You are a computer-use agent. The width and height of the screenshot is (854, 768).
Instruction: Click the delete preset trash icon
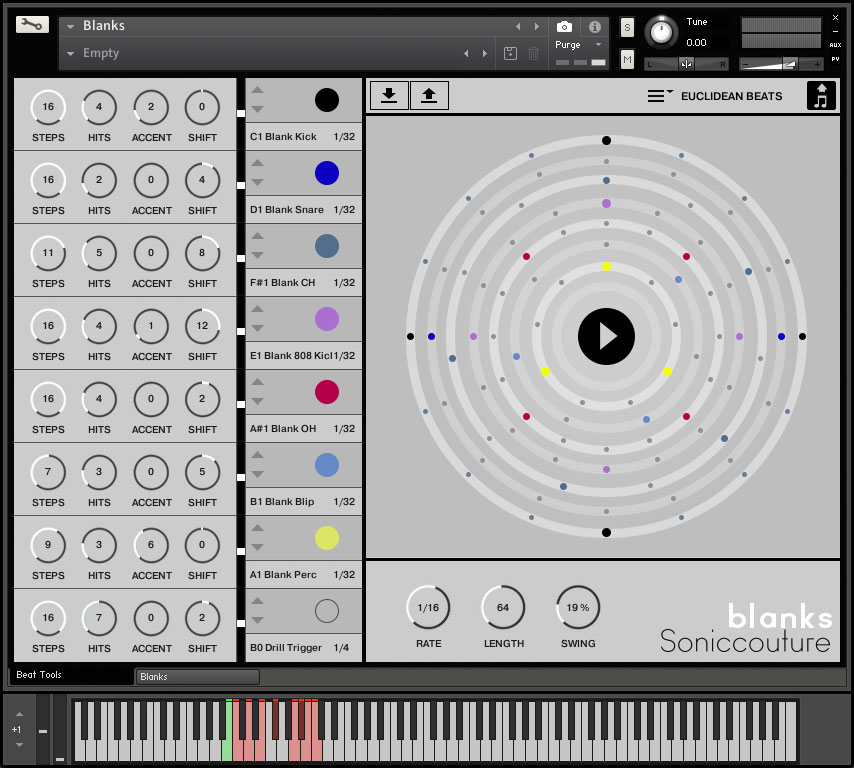534,53
